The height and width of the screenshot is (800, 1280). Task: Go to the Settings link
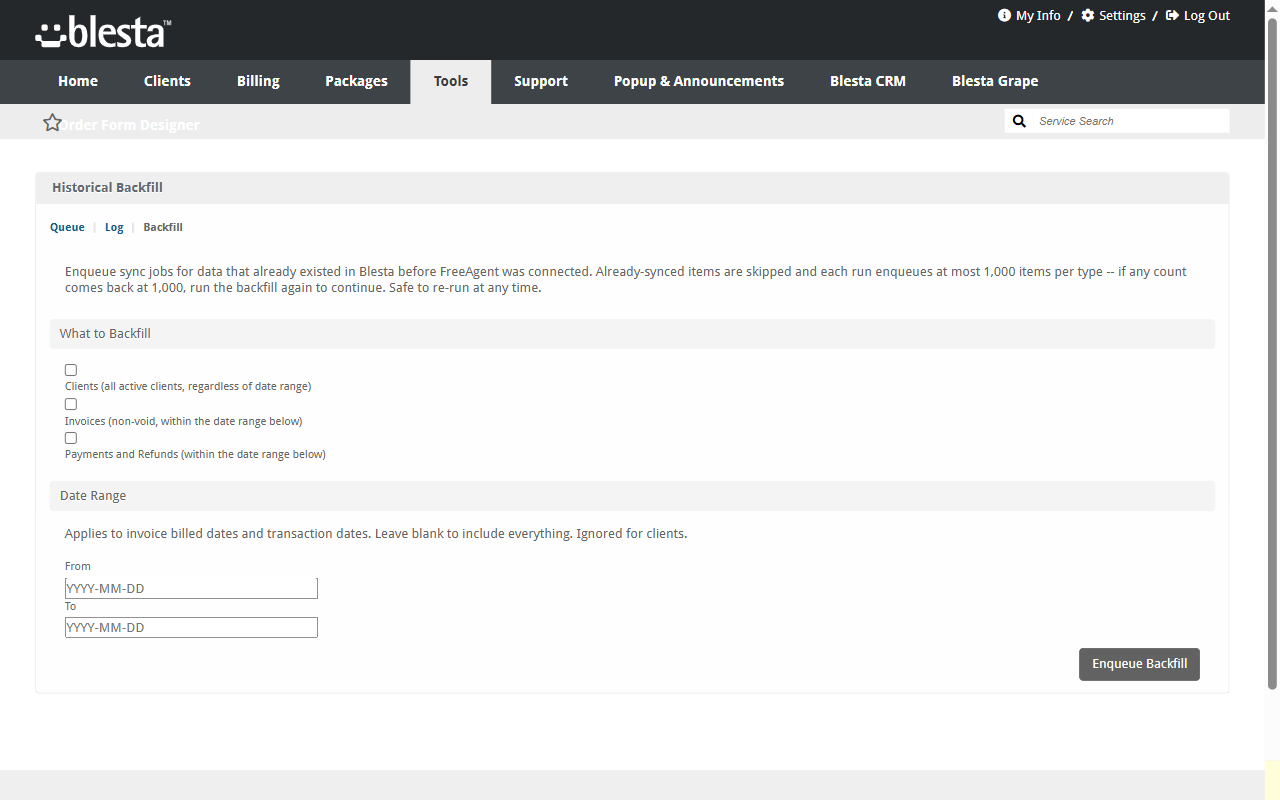coord(1122,15)
